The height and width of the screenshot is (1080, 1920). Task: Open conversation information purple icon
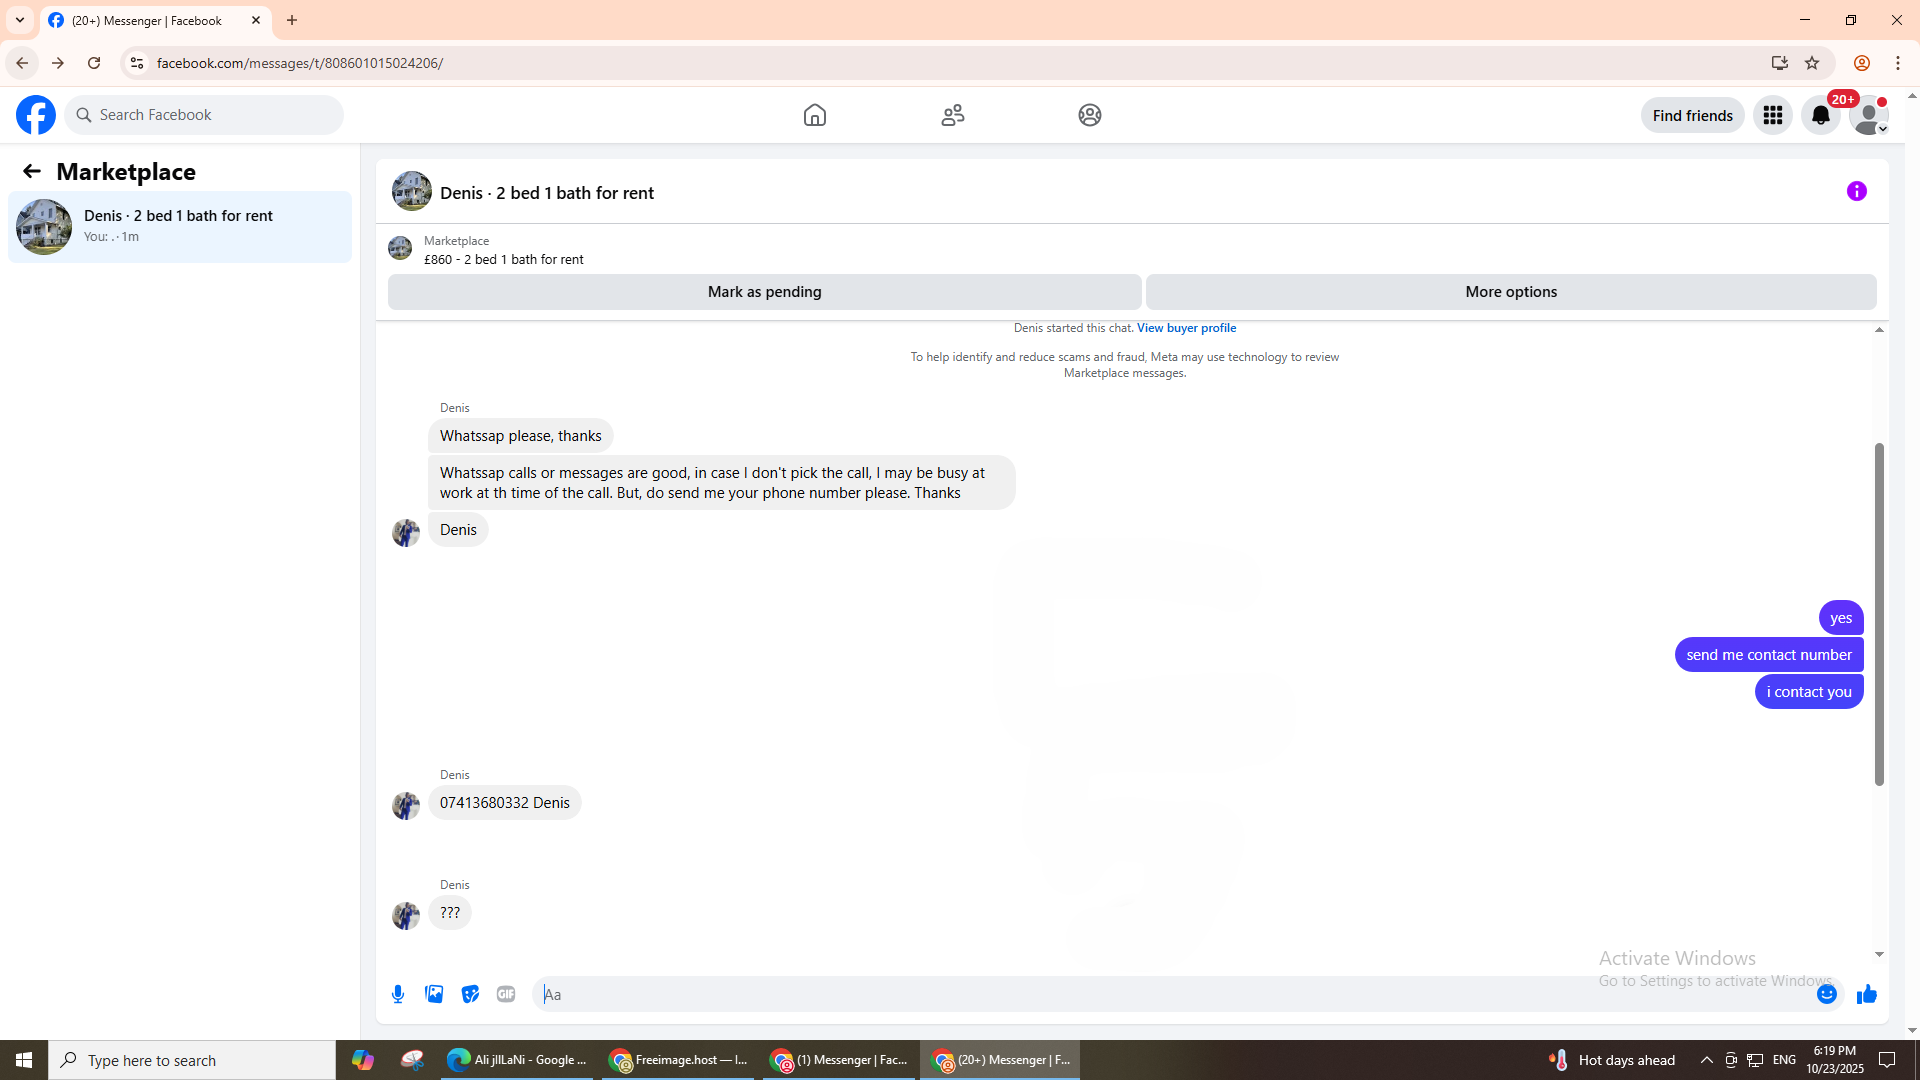tap(1857, 191)
